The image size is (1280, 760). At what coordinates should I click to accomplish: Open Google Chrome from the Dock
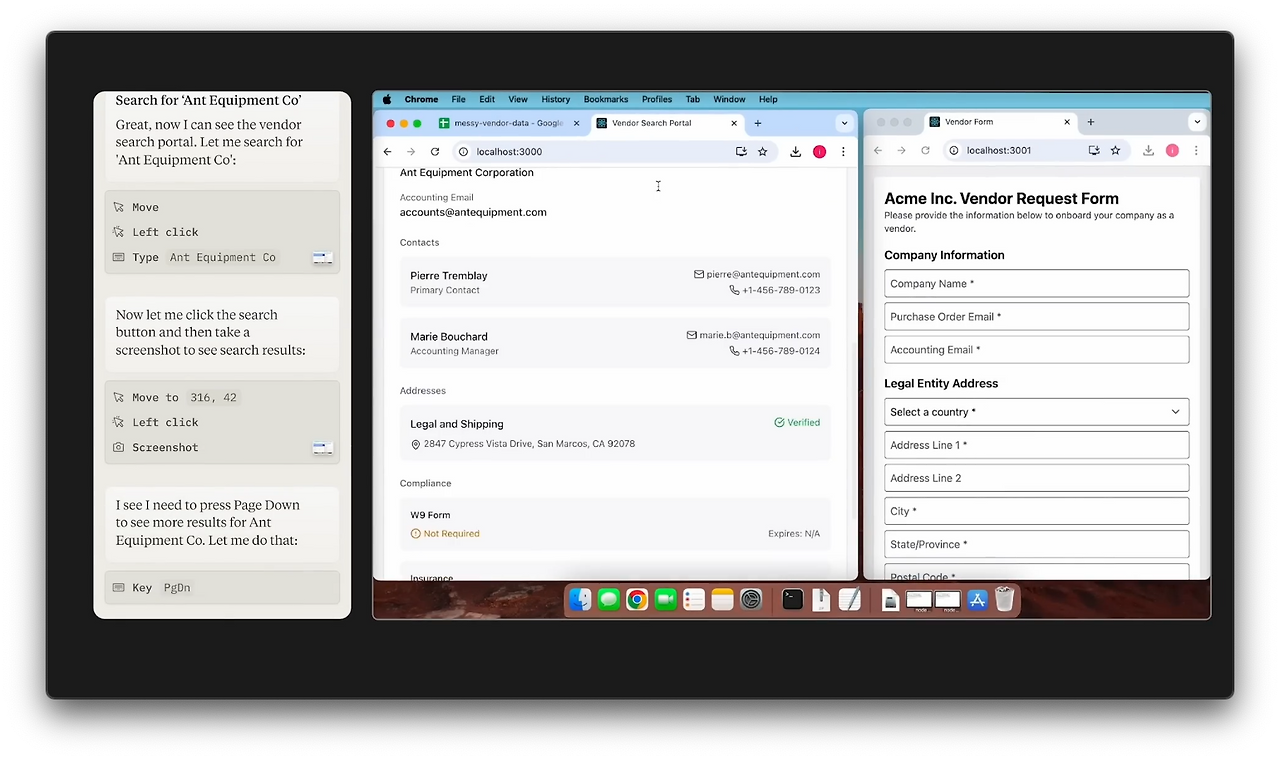click(x=637, y=600)
